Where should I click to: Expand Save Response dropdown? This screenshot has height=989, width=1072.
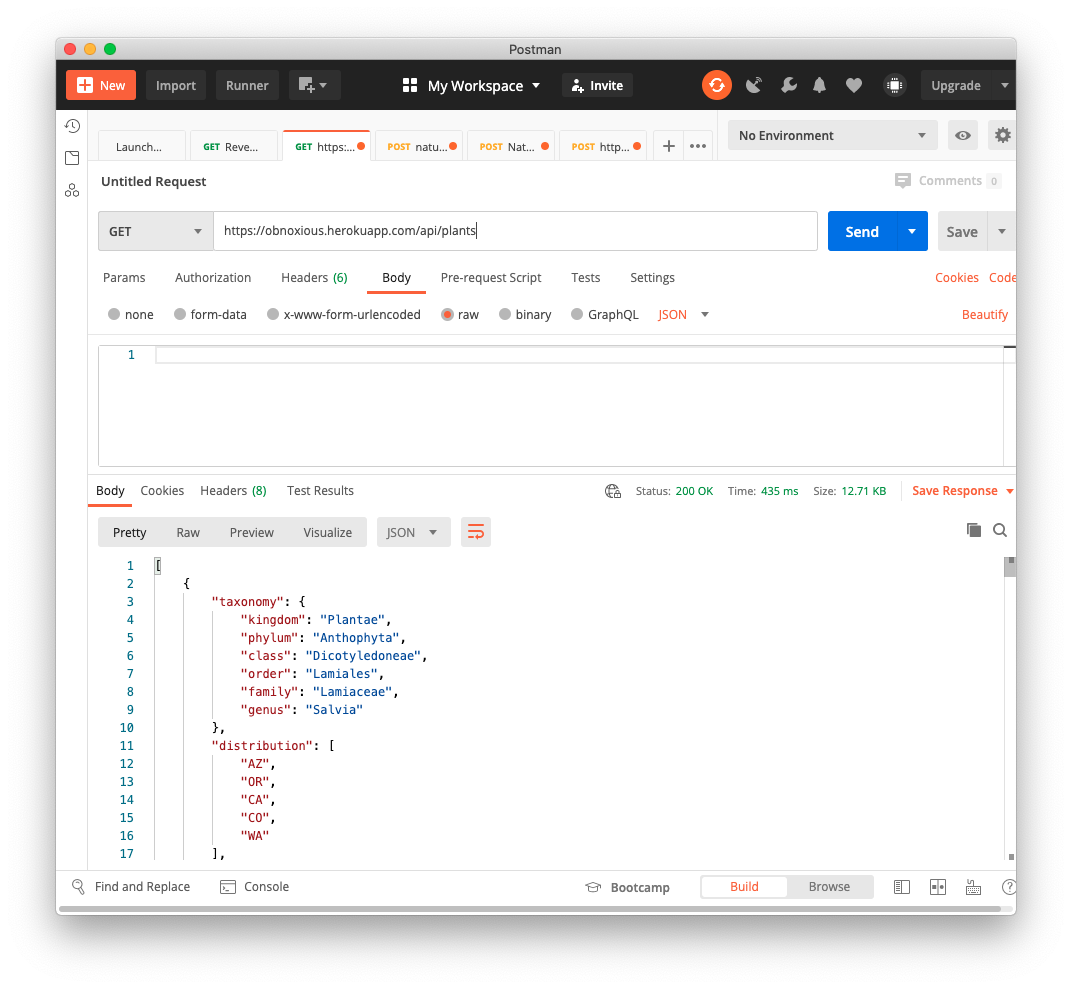[1010, 491]
